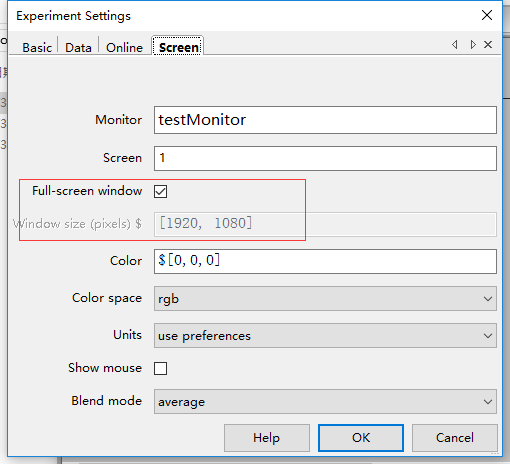Enable the Show mouse checkbox
The width and height of the screenshot is (510, 464).
(160, 368)
